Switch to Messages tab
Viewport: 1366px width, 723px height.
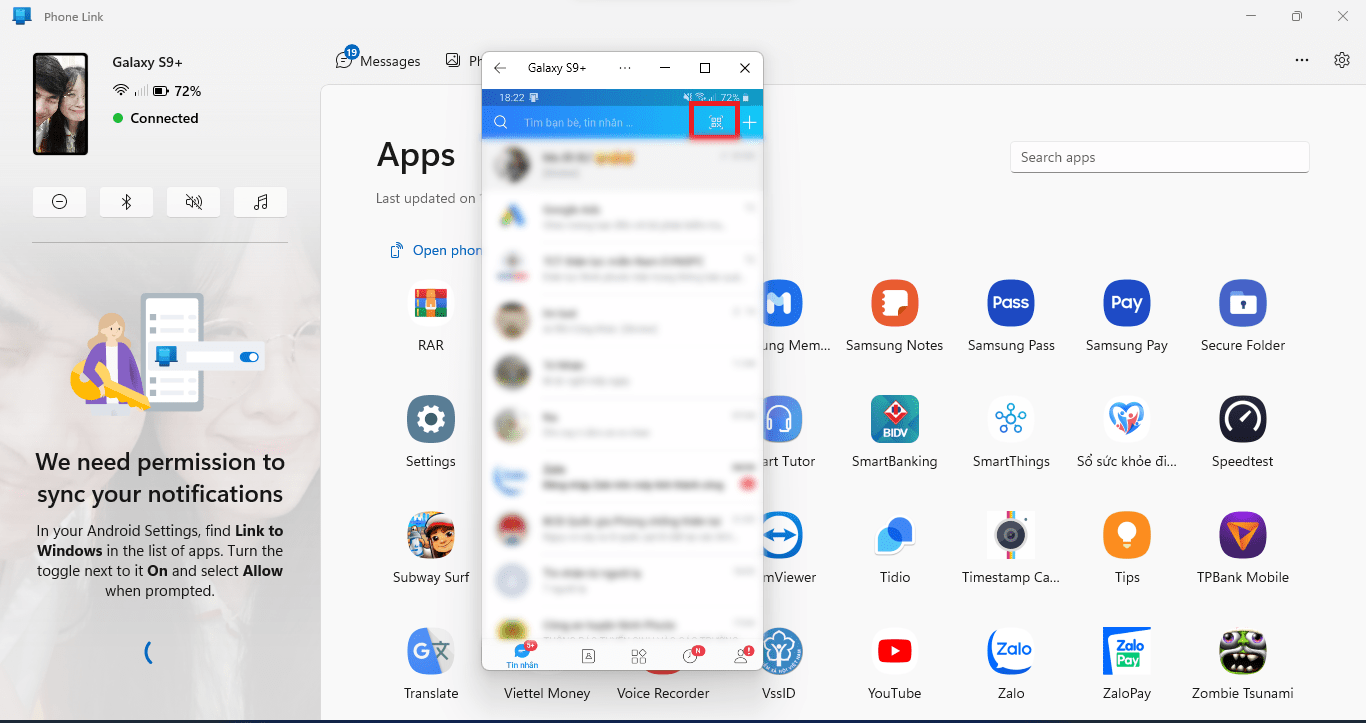coord(379,61)
